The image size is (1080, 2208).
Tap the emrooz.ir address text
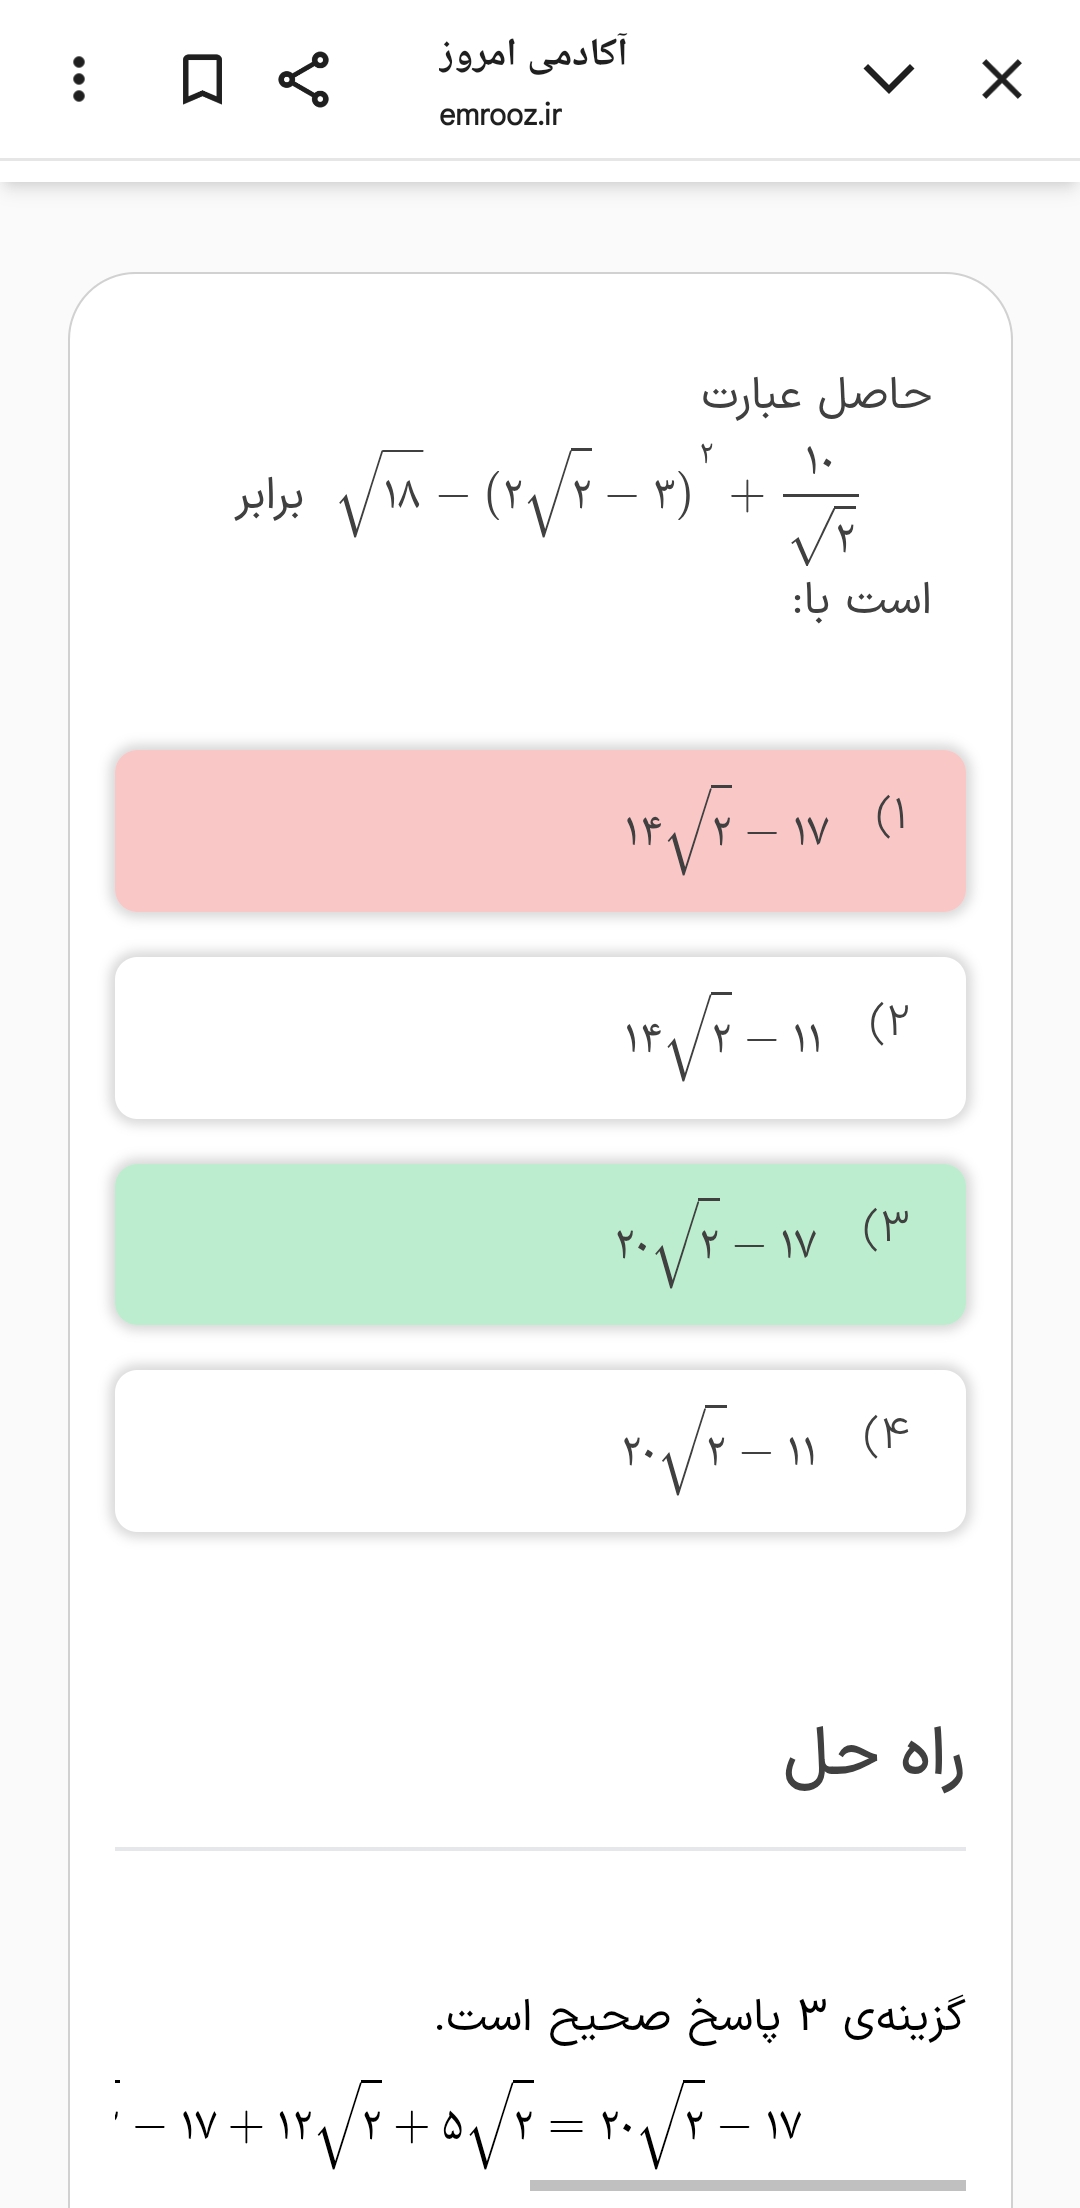click(500, 115)
